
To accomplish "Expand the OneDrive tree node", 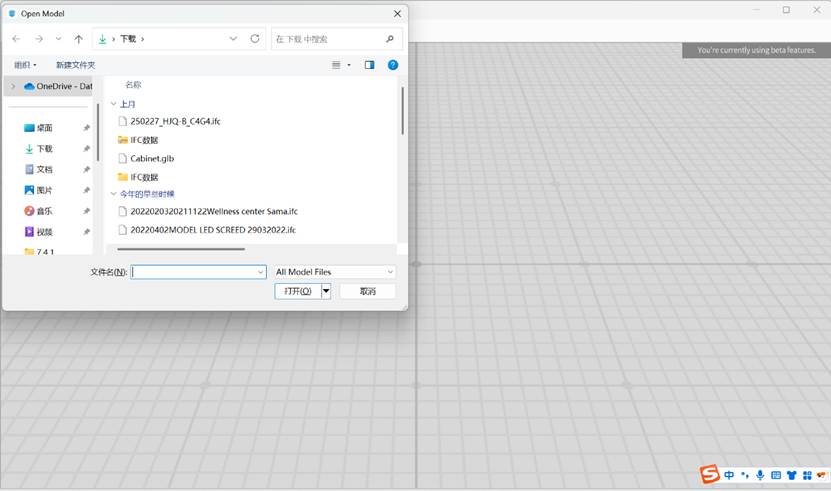I will [13, 86].
